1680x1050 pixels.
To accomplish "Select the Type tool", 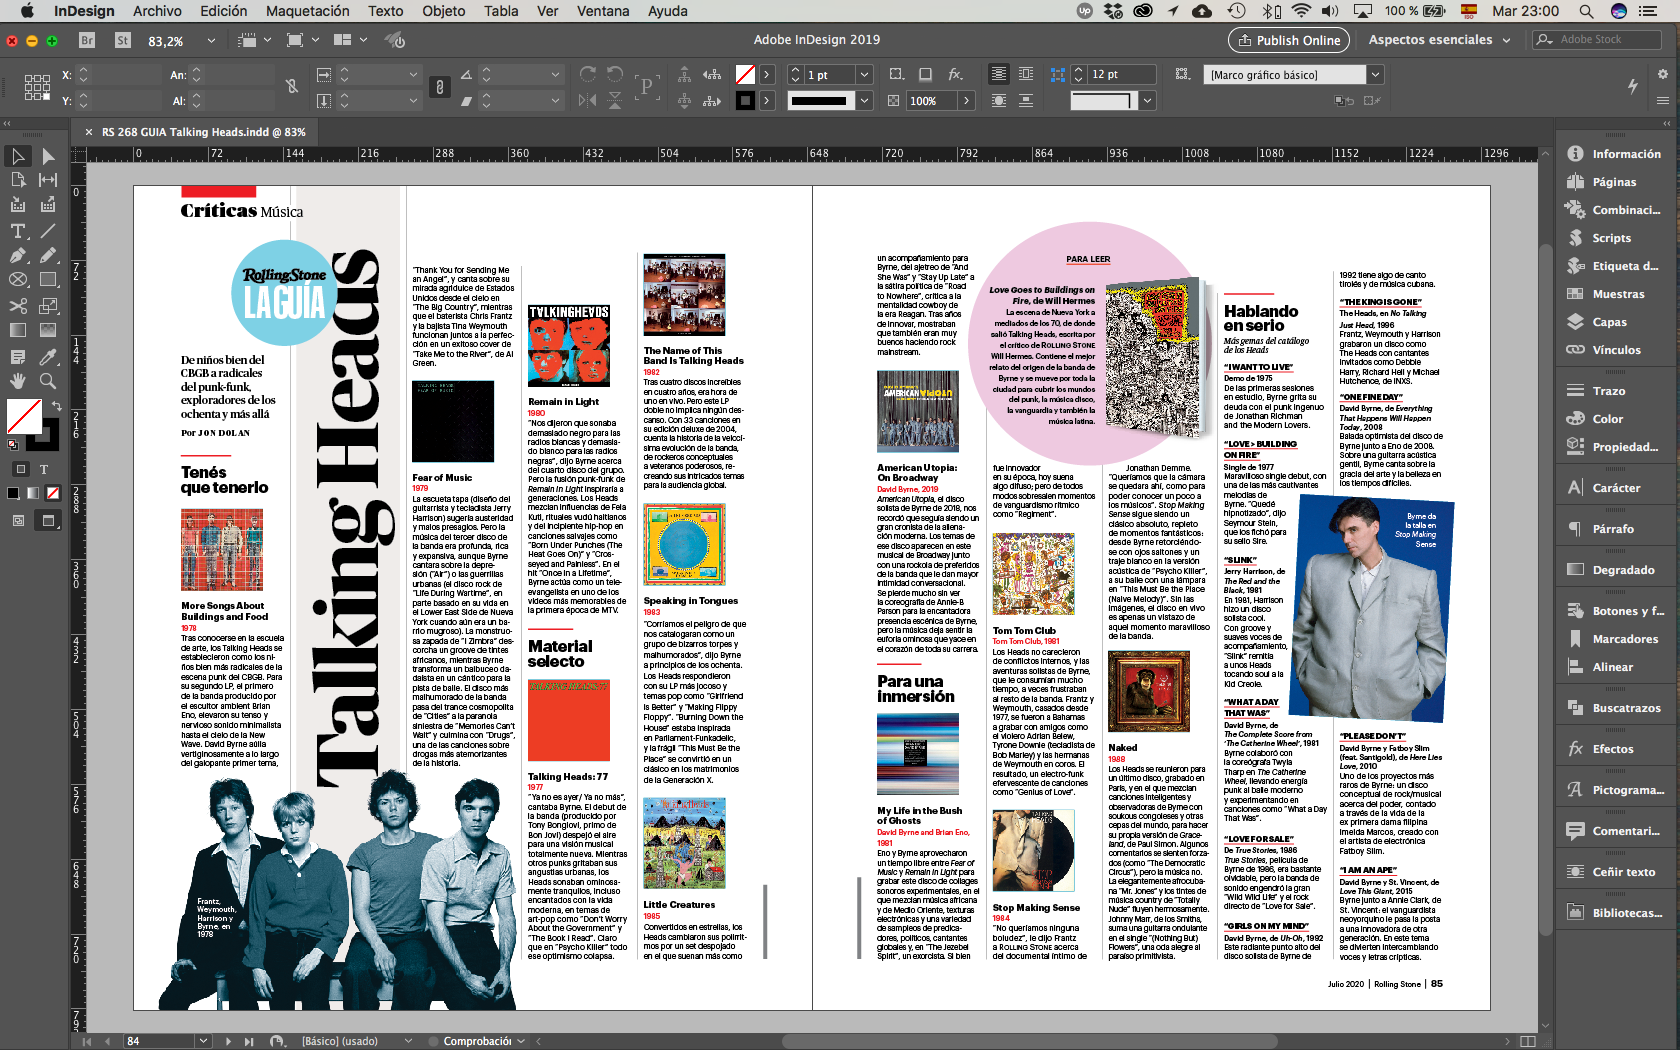I will click(x=18, y=231).
